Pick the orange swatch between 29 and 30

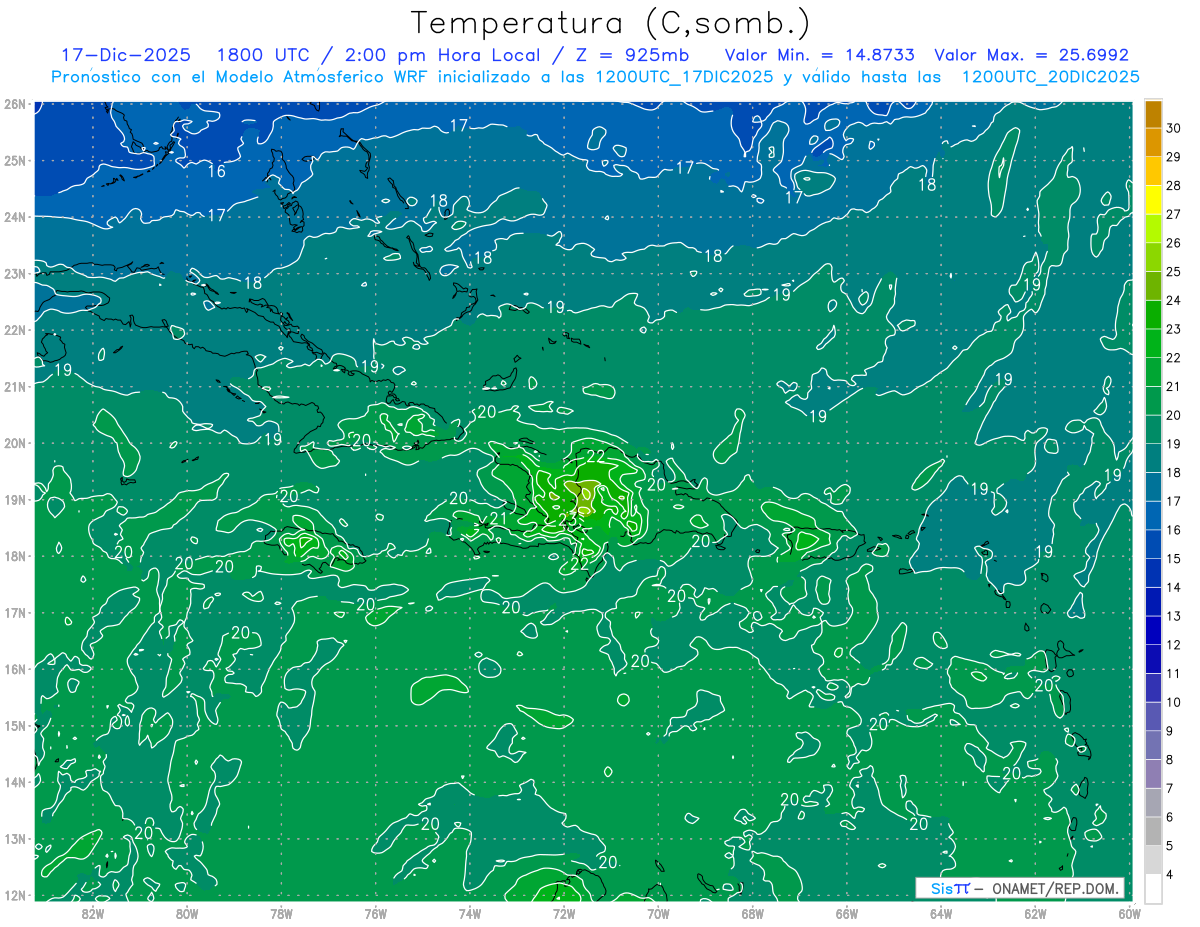pyautogui.click(x=1153, y=143)
